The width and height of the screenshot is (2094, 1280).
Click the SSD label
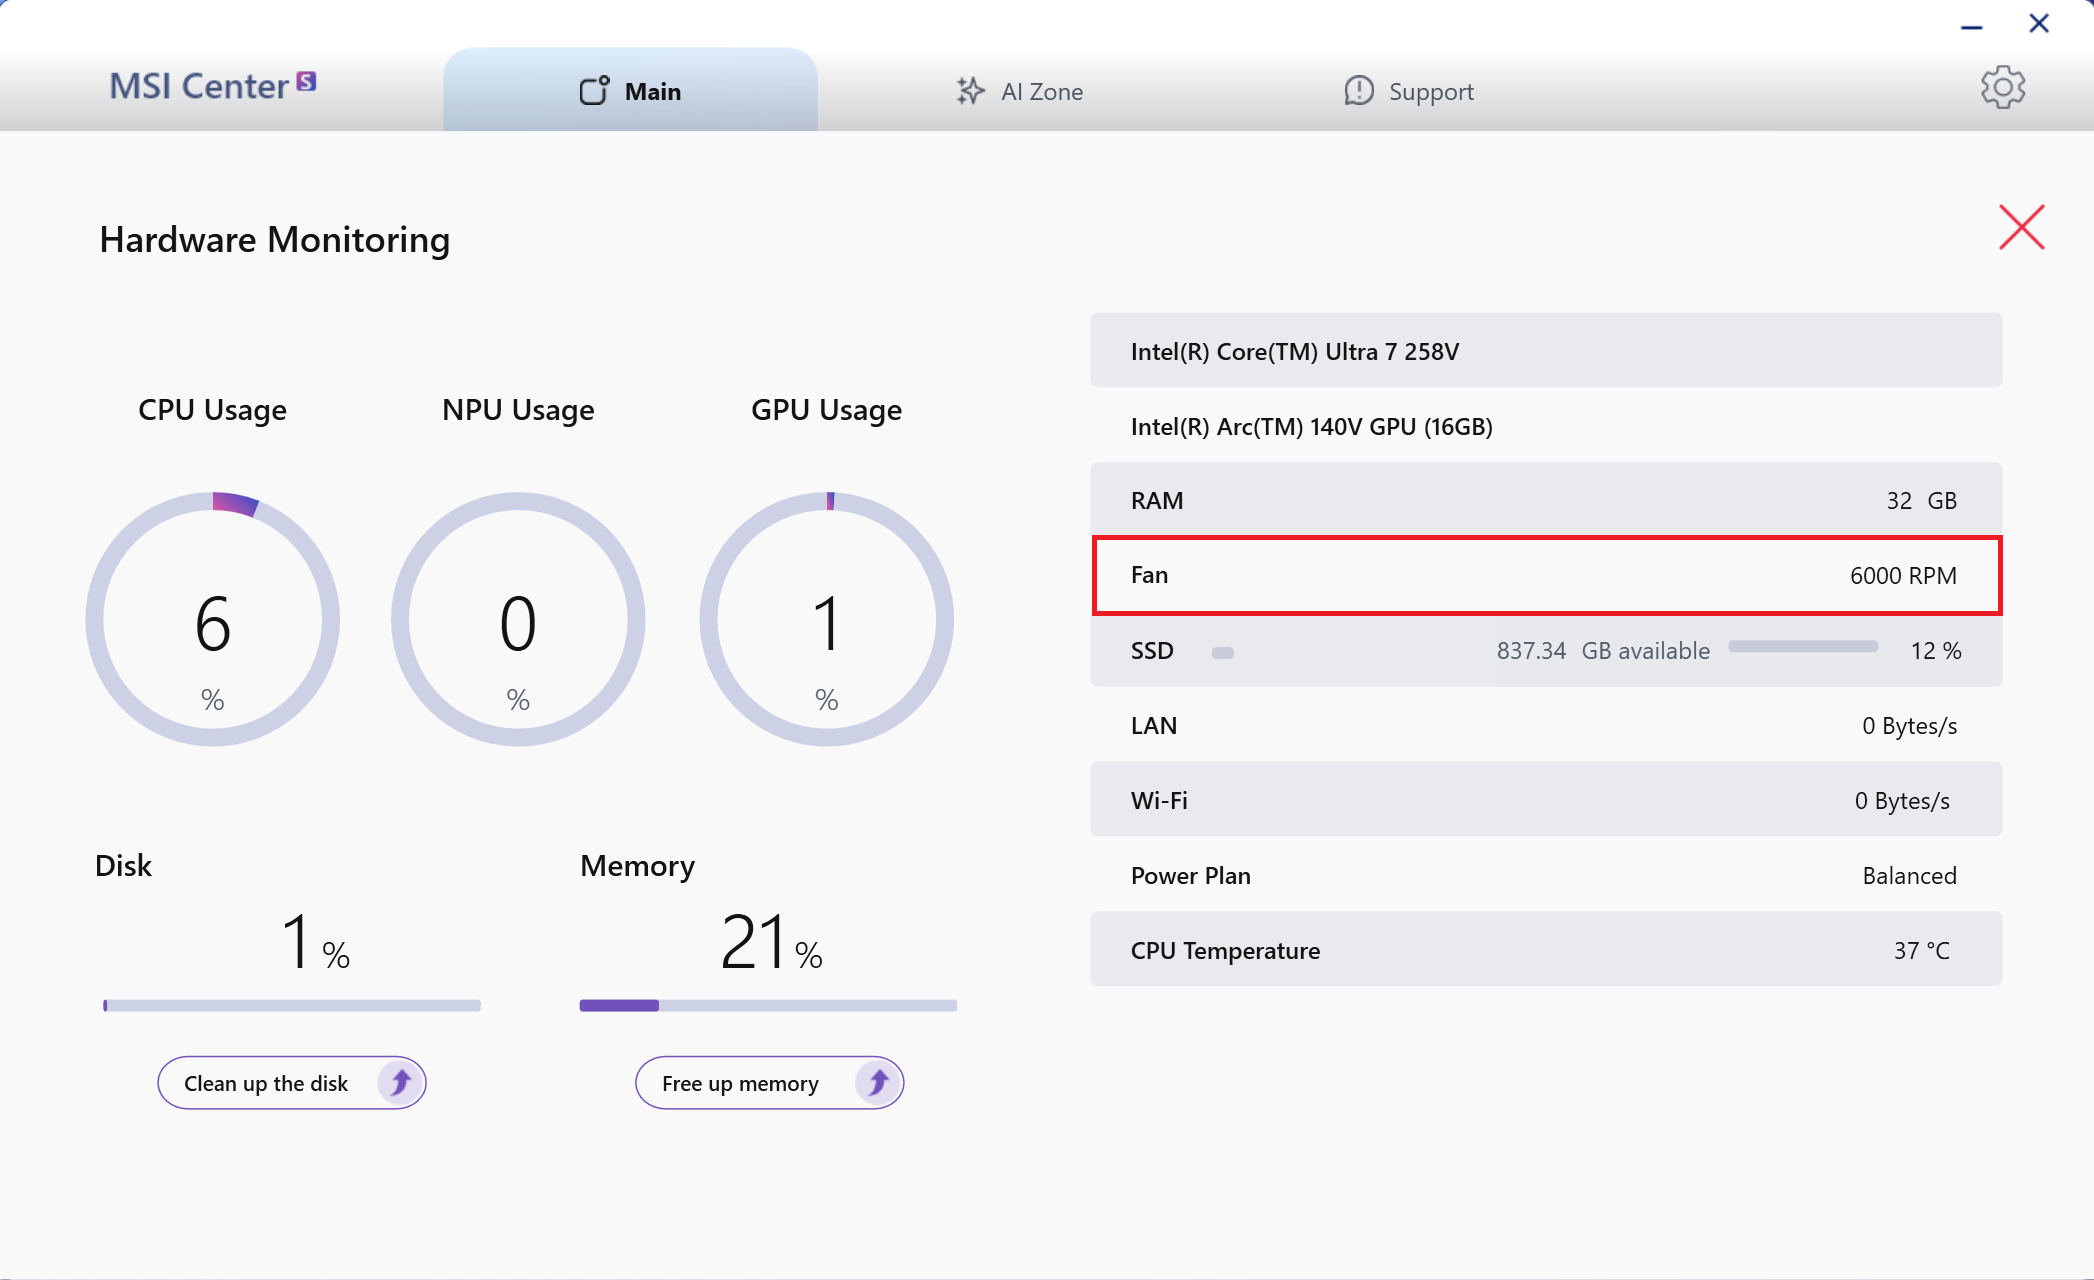tap(1152, 650)
